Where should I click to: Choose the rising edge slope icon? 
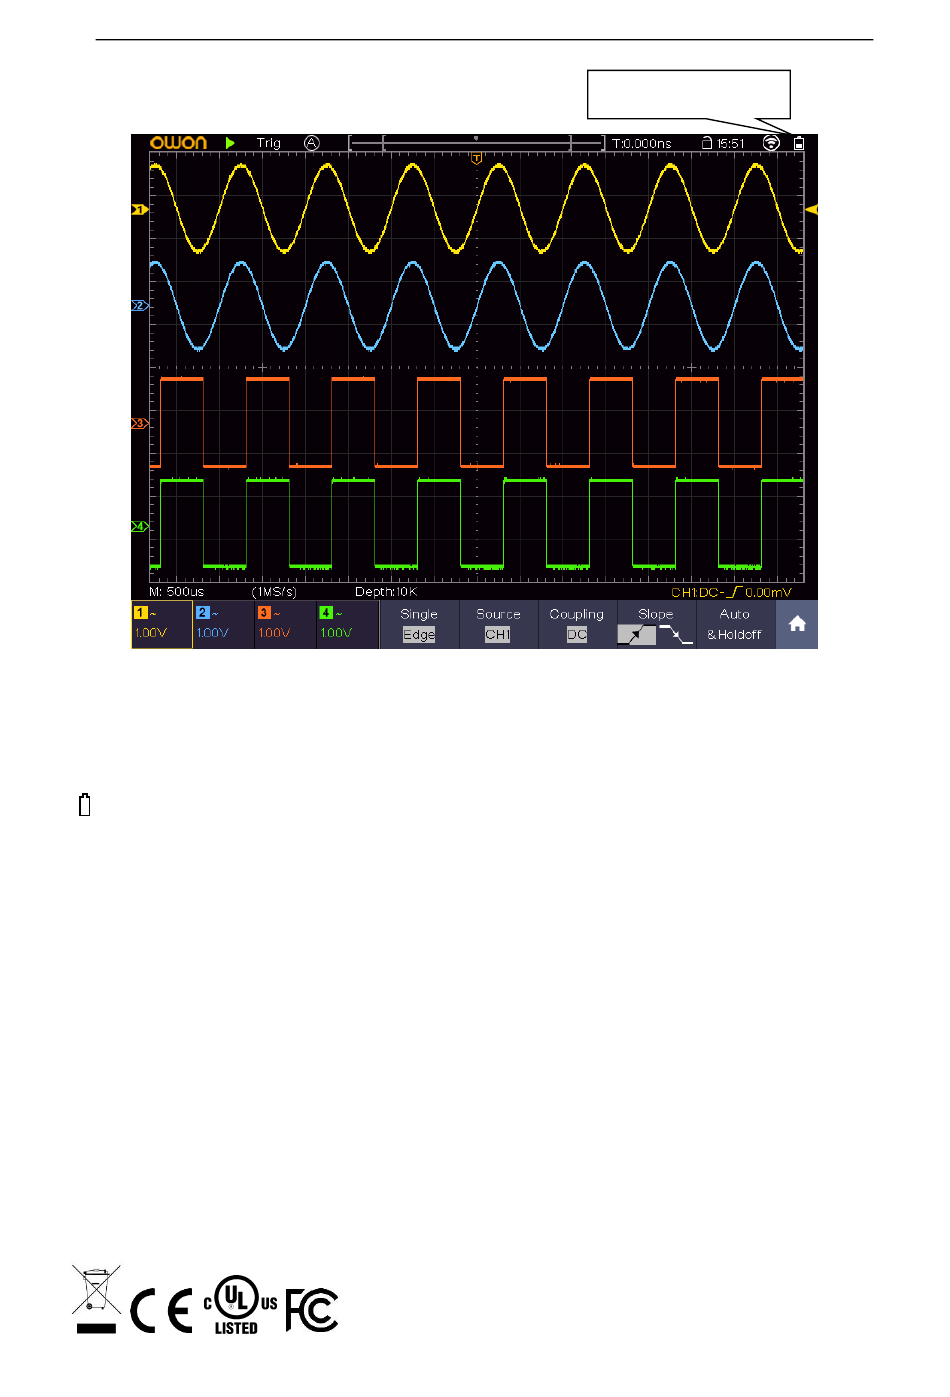click(637, 635)
